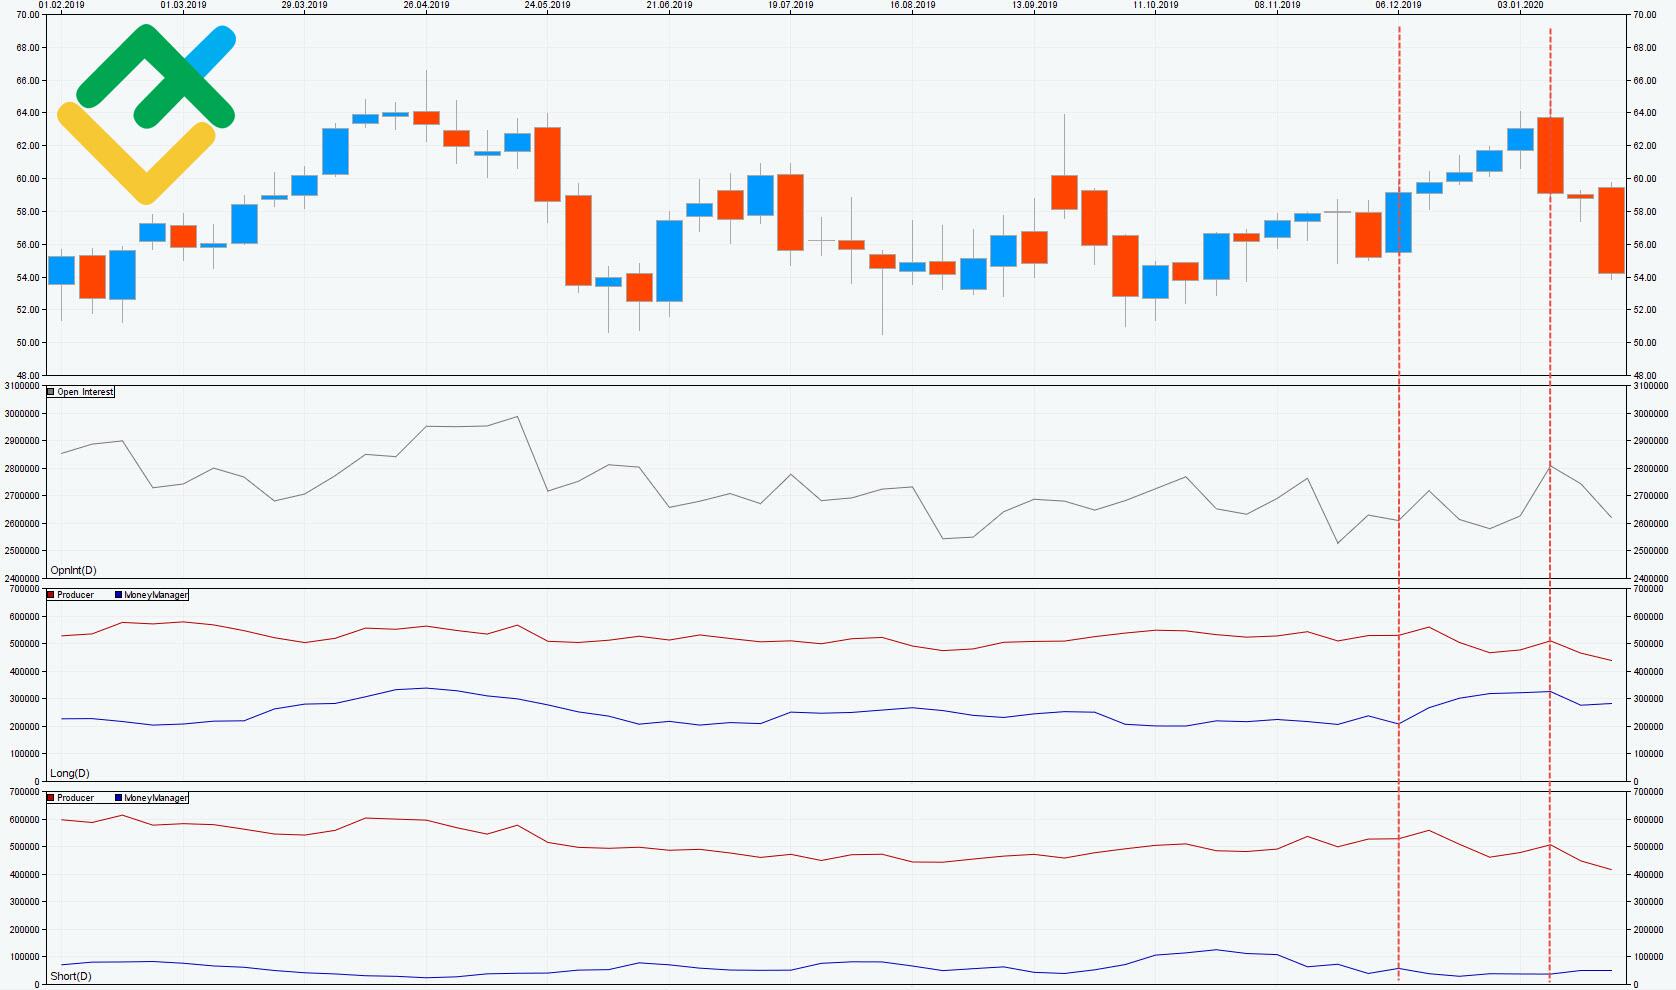Click the tall red candle on second dashed line

[x=1550, y=155]
